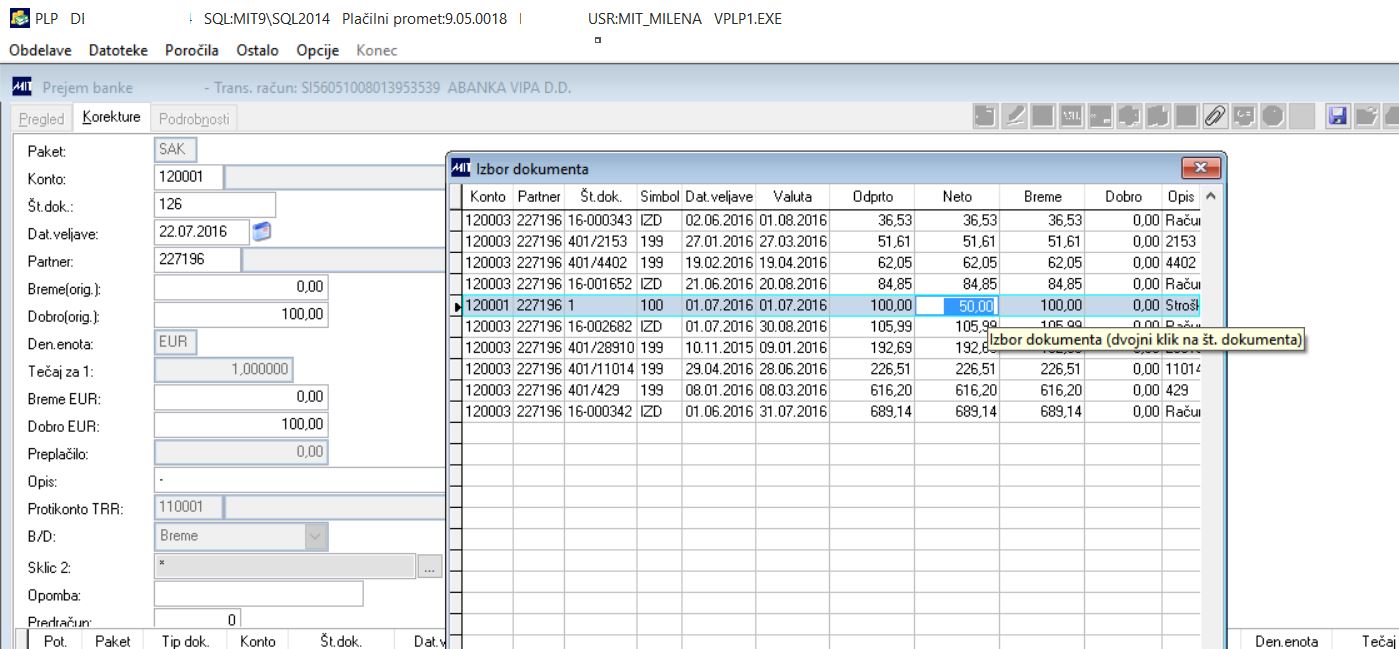Click the PLP application icon in title bar
This screenshot has height=649, width=1399.
point(19,18)
